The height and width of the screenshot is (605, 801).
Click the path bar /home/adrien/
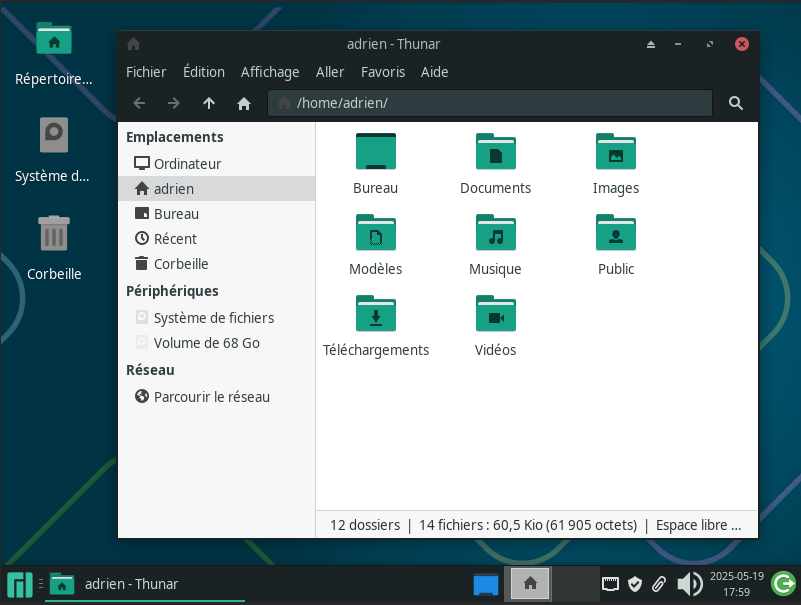tap(490, 103)
